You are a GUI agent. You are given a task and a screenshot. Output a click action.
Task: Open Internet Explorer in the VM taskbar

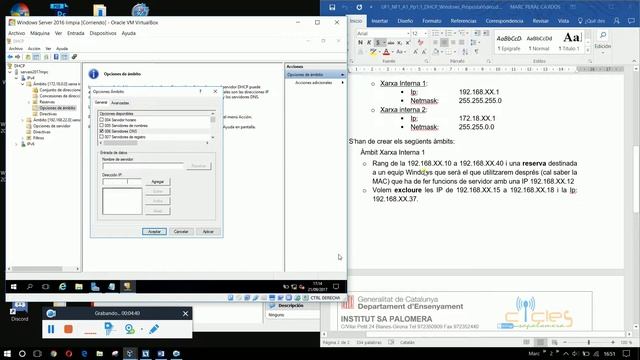coord(62,287)
